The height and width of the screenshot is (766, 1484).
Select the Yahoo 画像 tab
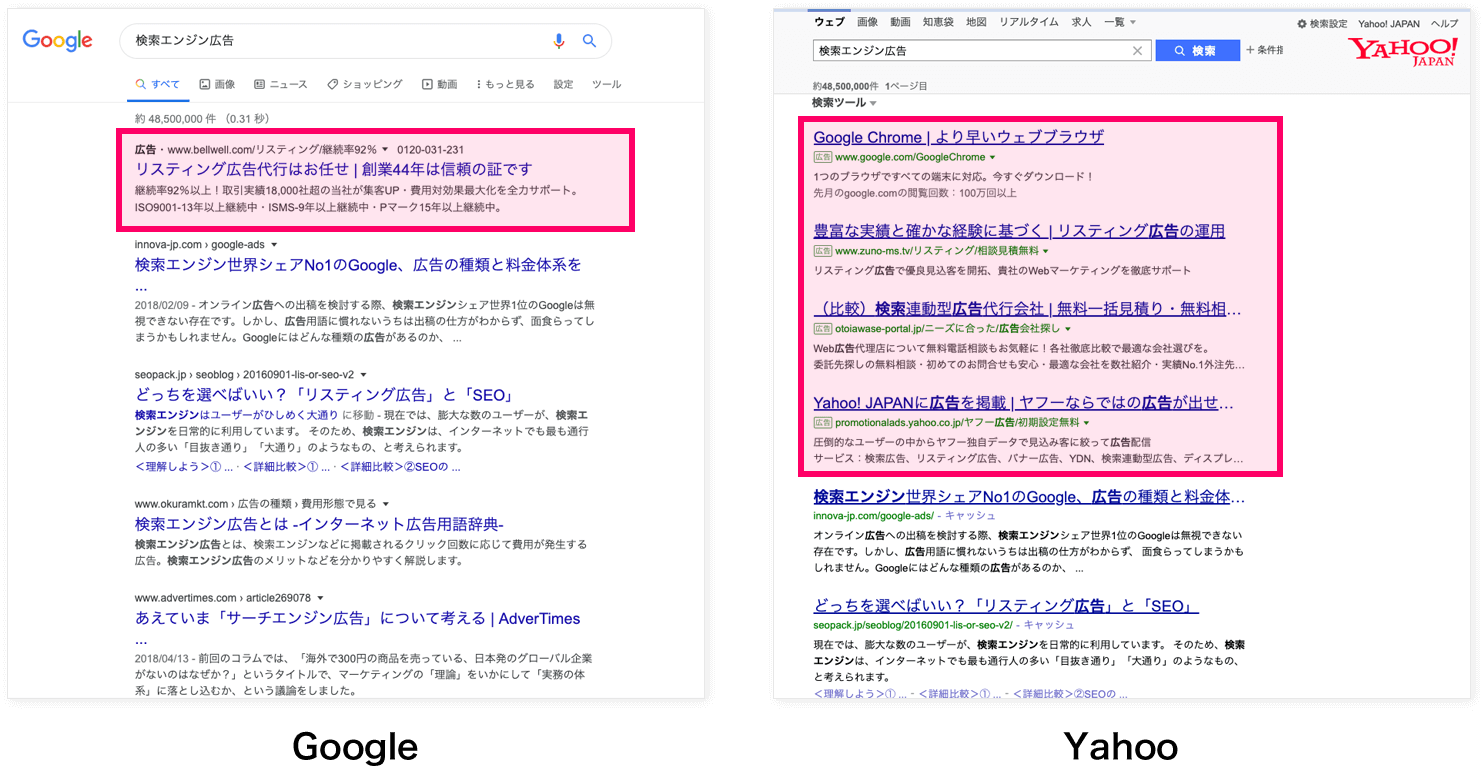click(x=867, y=22)
